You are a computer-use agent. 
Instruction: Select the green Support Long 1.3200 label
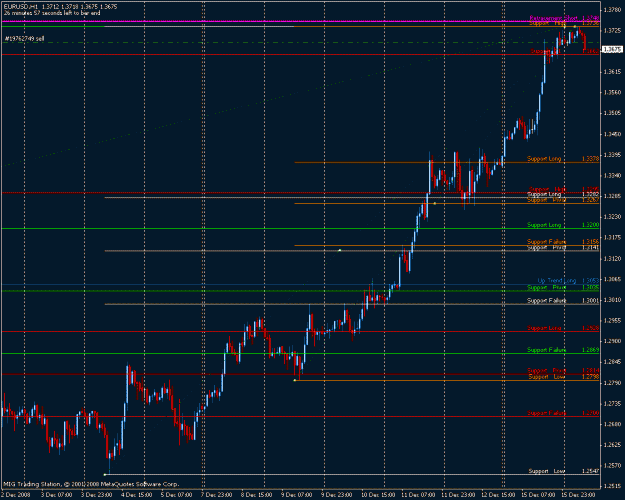click(563, 225)
